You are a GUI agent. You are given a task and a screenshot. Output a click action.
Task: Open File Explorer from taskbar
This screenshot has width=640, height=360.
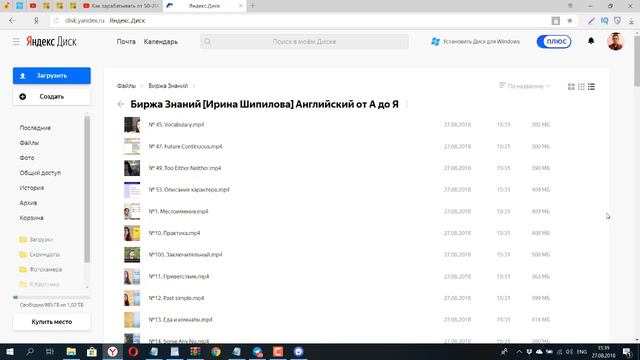(71, 351)
